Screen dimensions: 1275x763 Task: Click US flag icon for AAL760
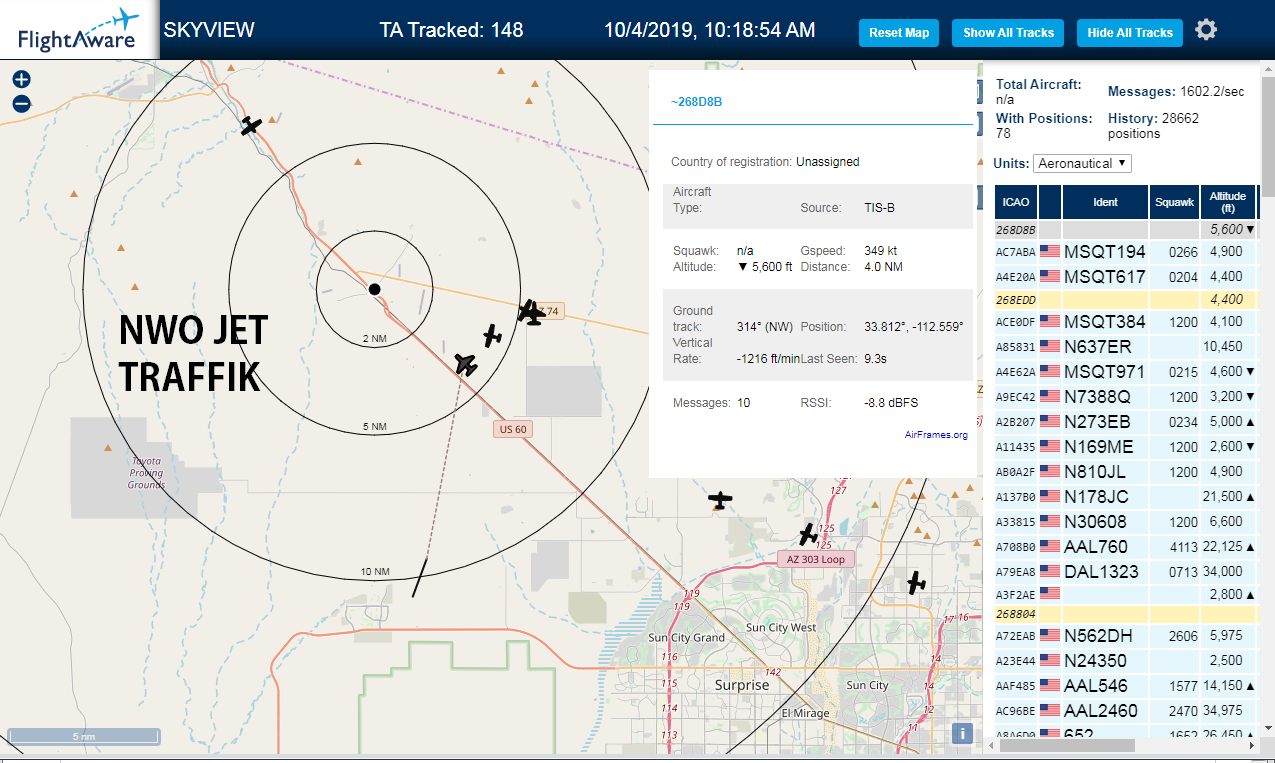click(x=1049, y=546)
